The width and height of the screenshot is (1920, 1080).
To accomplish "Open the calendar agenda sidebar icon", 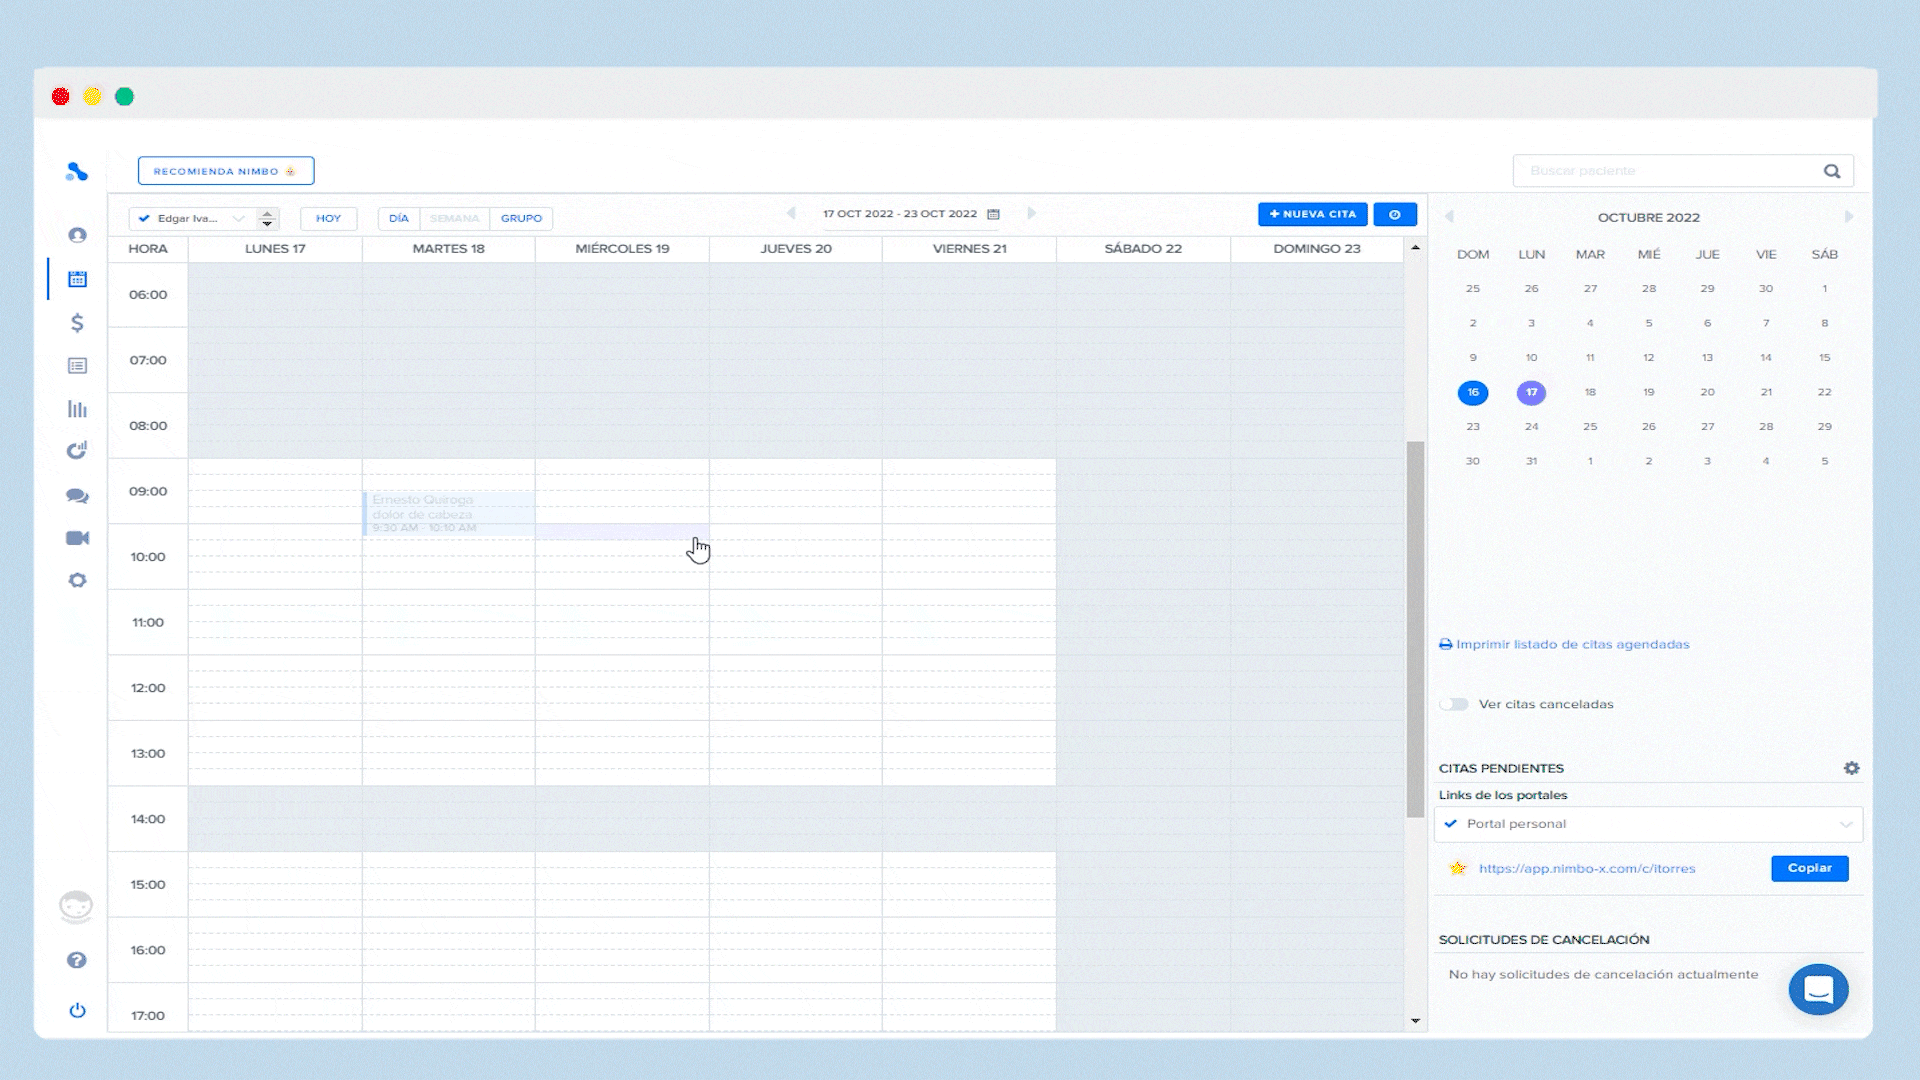I will (77, 279).
